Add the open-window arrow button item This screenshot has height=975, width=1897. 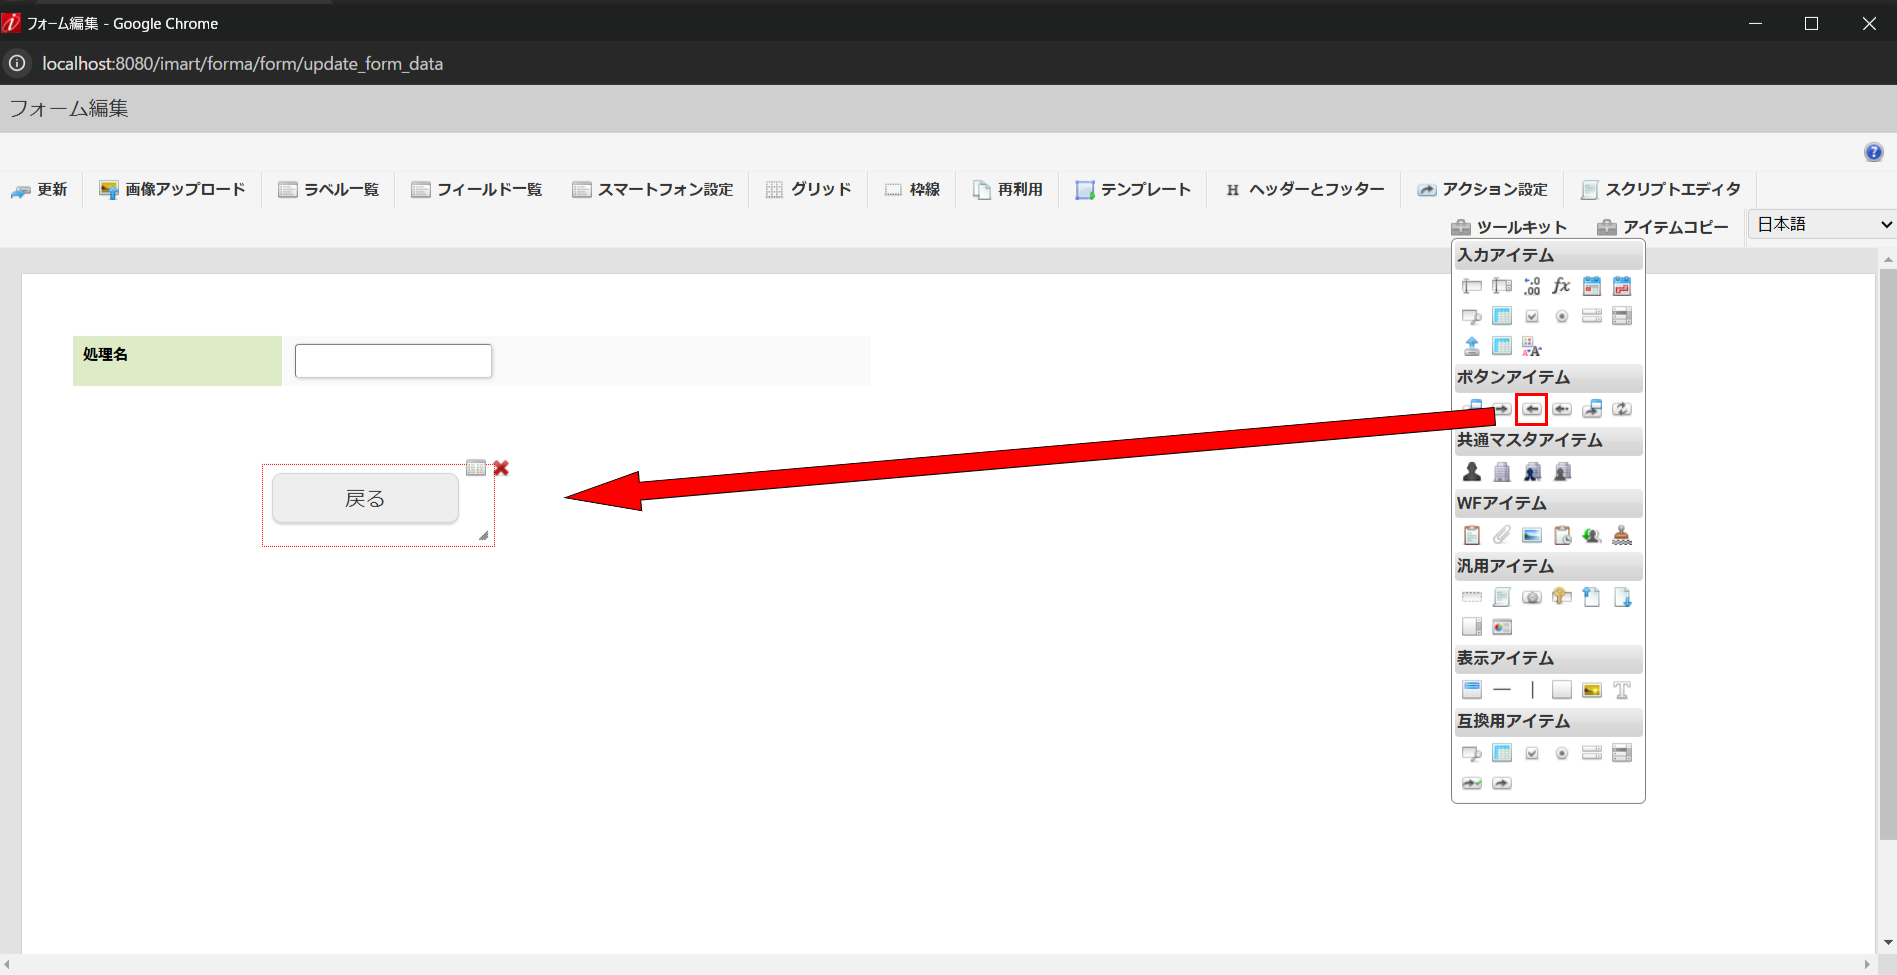[1592, 409]
